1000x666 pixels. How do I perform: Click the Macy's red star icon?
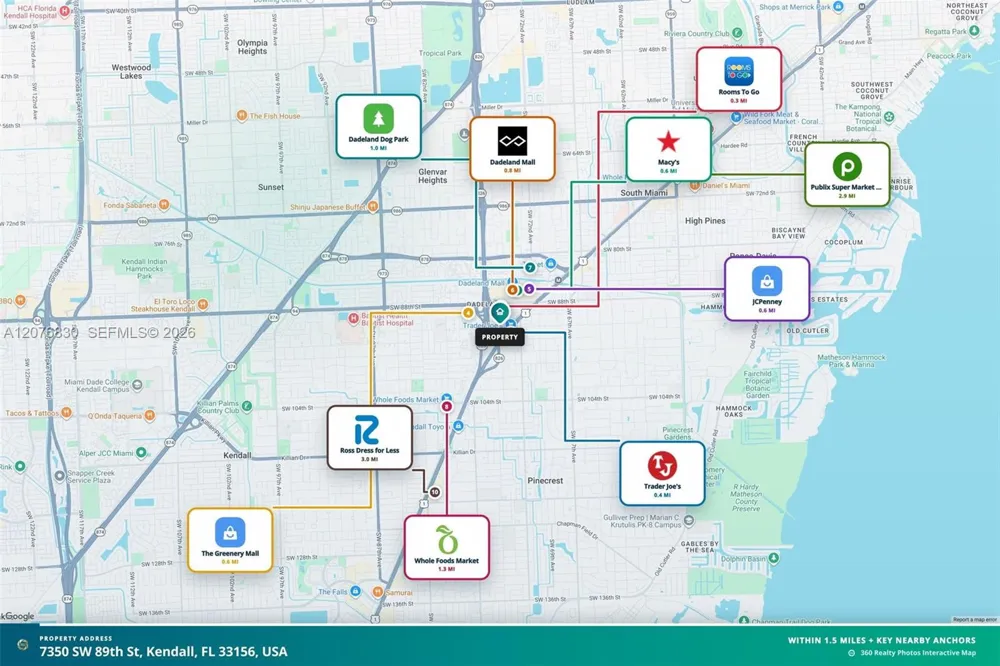pyautogui.click(x=668, y=142)
